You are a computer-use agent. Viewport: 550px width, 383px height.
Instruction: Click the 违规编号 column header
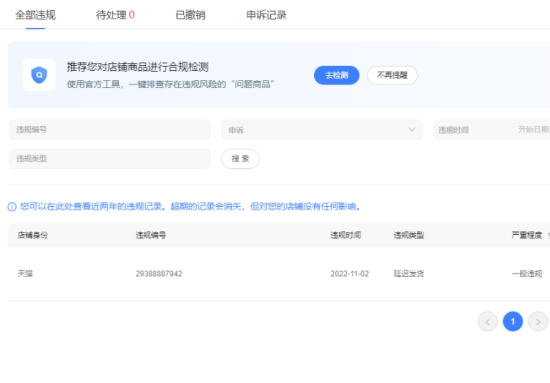pos(151,235)
